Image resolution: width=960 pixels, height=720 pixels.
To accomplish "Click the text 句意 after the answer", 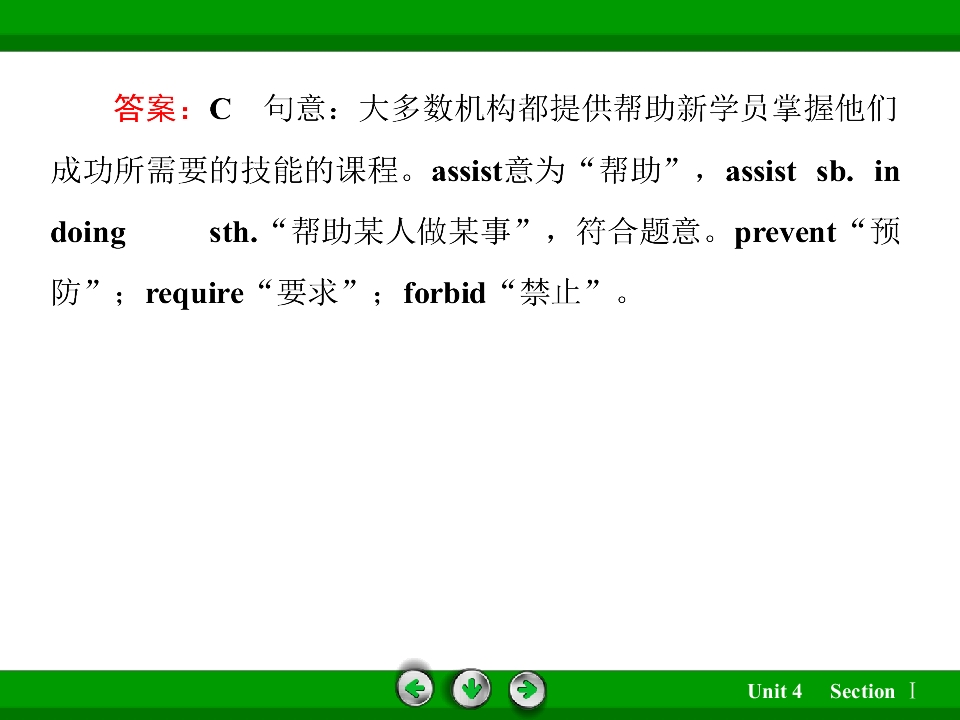I will click(294, 108).
